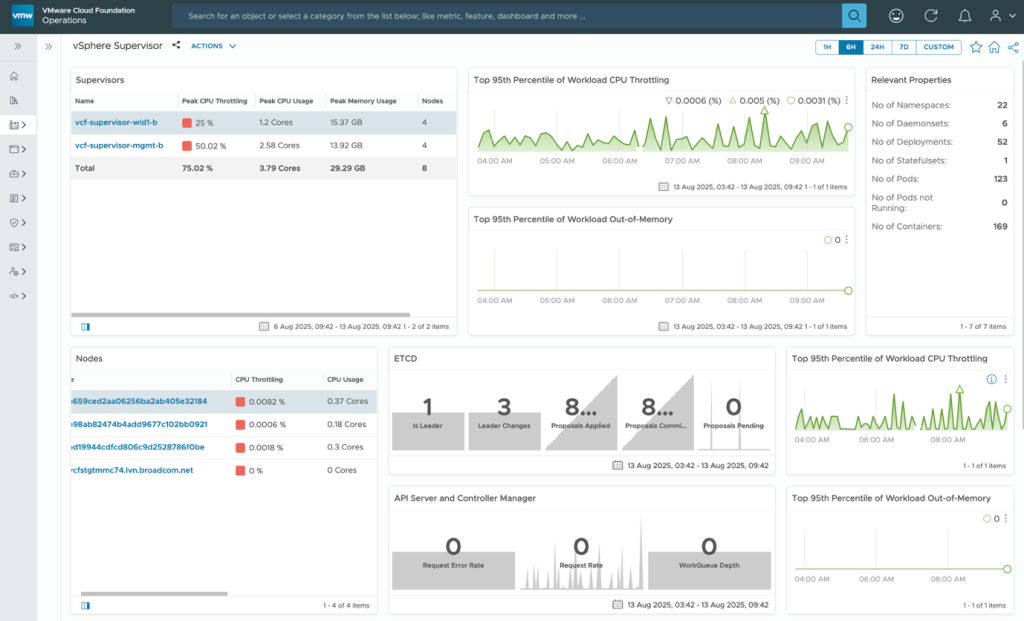
Task: Click the Supervisors table horizontal scrollbar
Action: point(240,315)
